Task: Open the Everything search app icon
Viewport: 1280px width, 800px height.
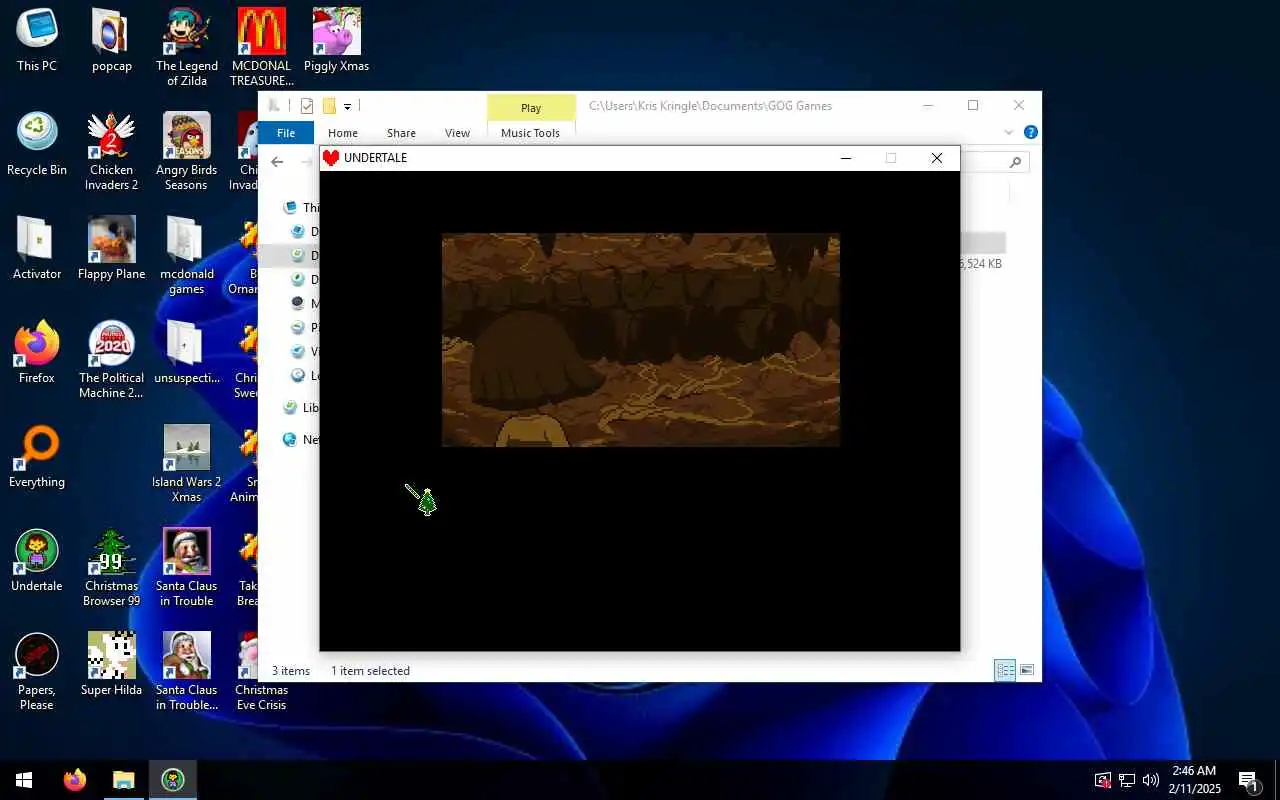Action: click(x=37, y=457)
